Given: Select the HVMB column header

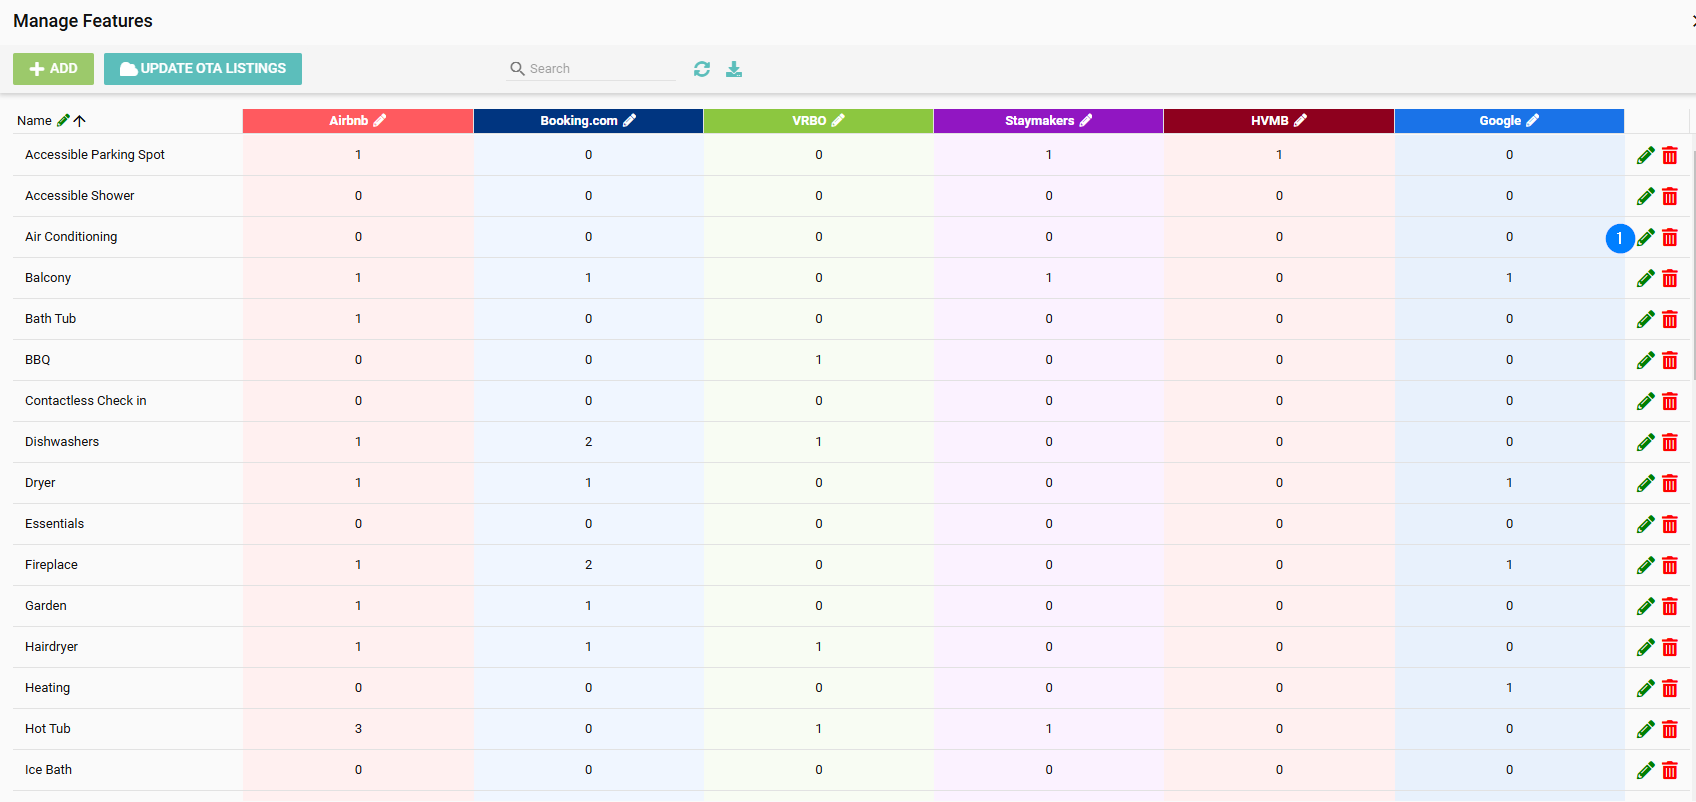Looking at the screenshot, I should pos(1269,121).
